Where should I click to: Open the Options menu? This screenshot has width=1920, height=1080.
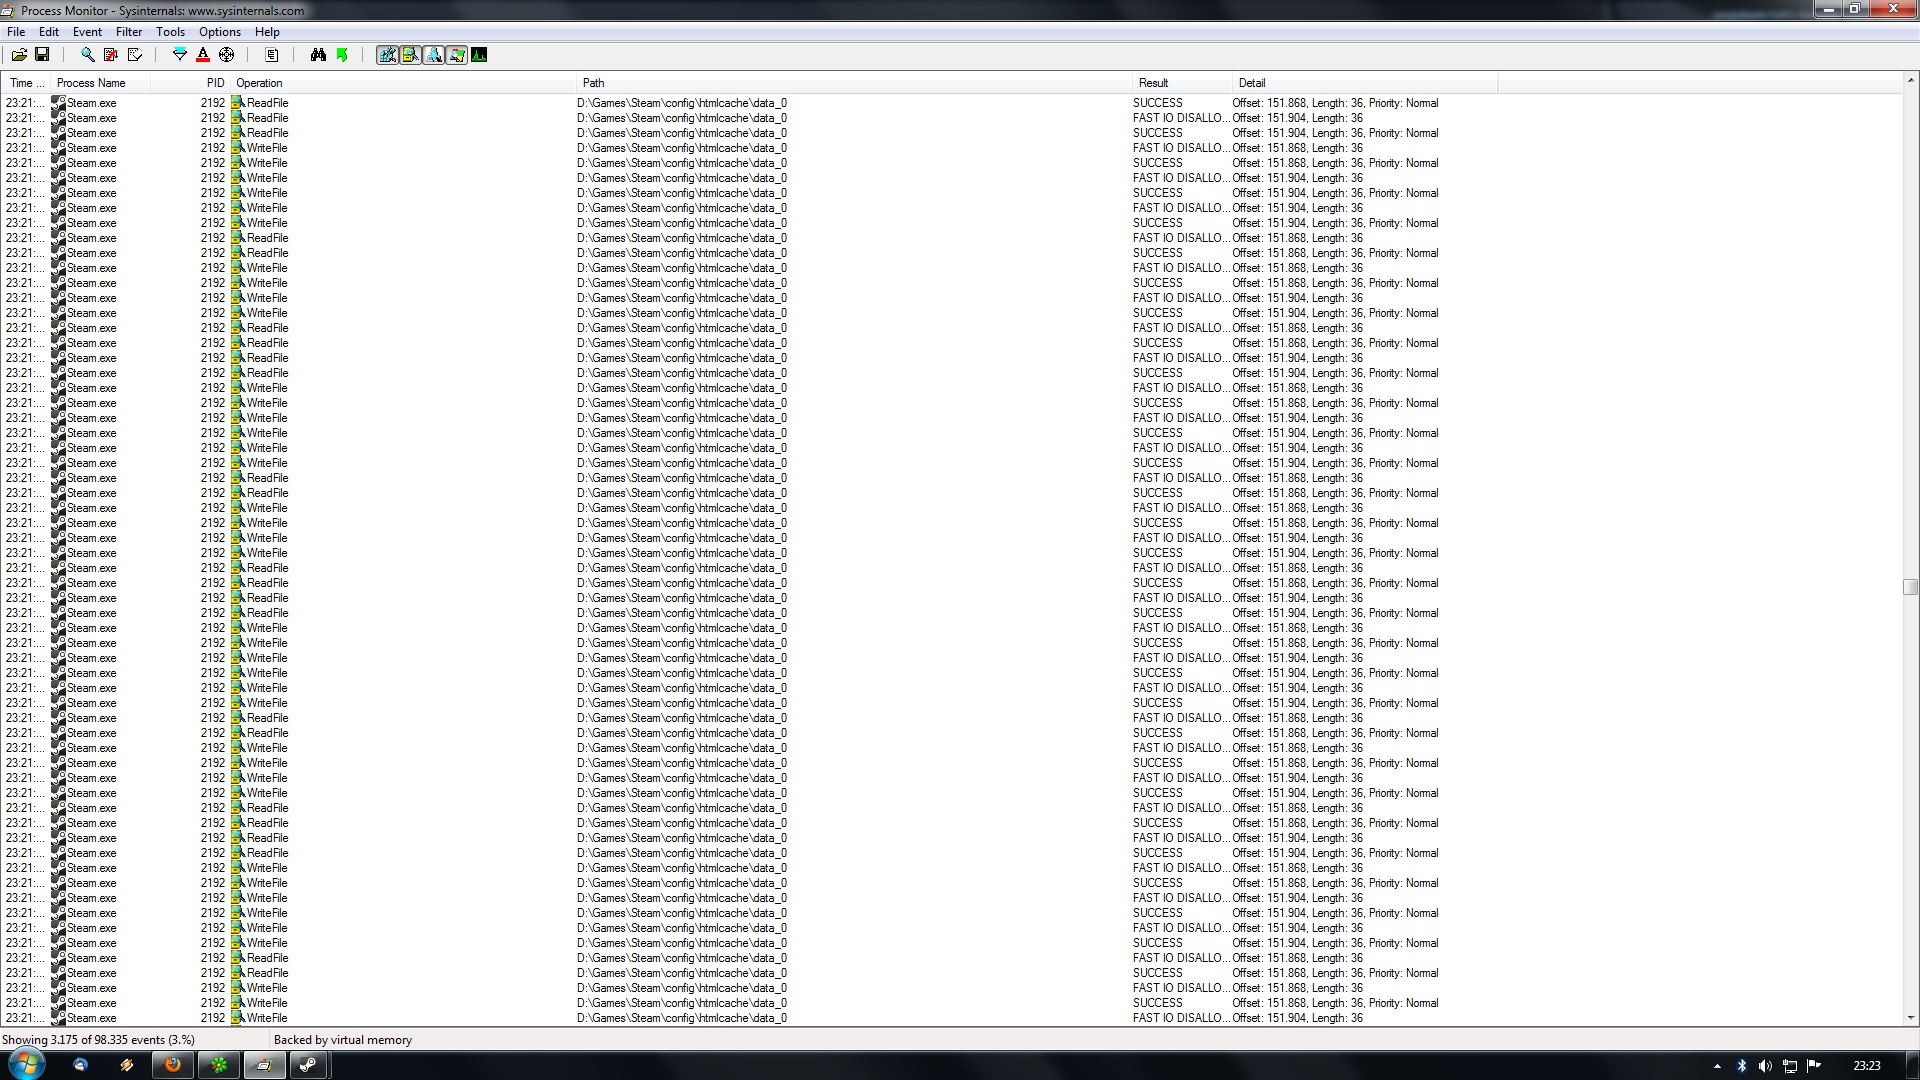[x=220, y=32]
